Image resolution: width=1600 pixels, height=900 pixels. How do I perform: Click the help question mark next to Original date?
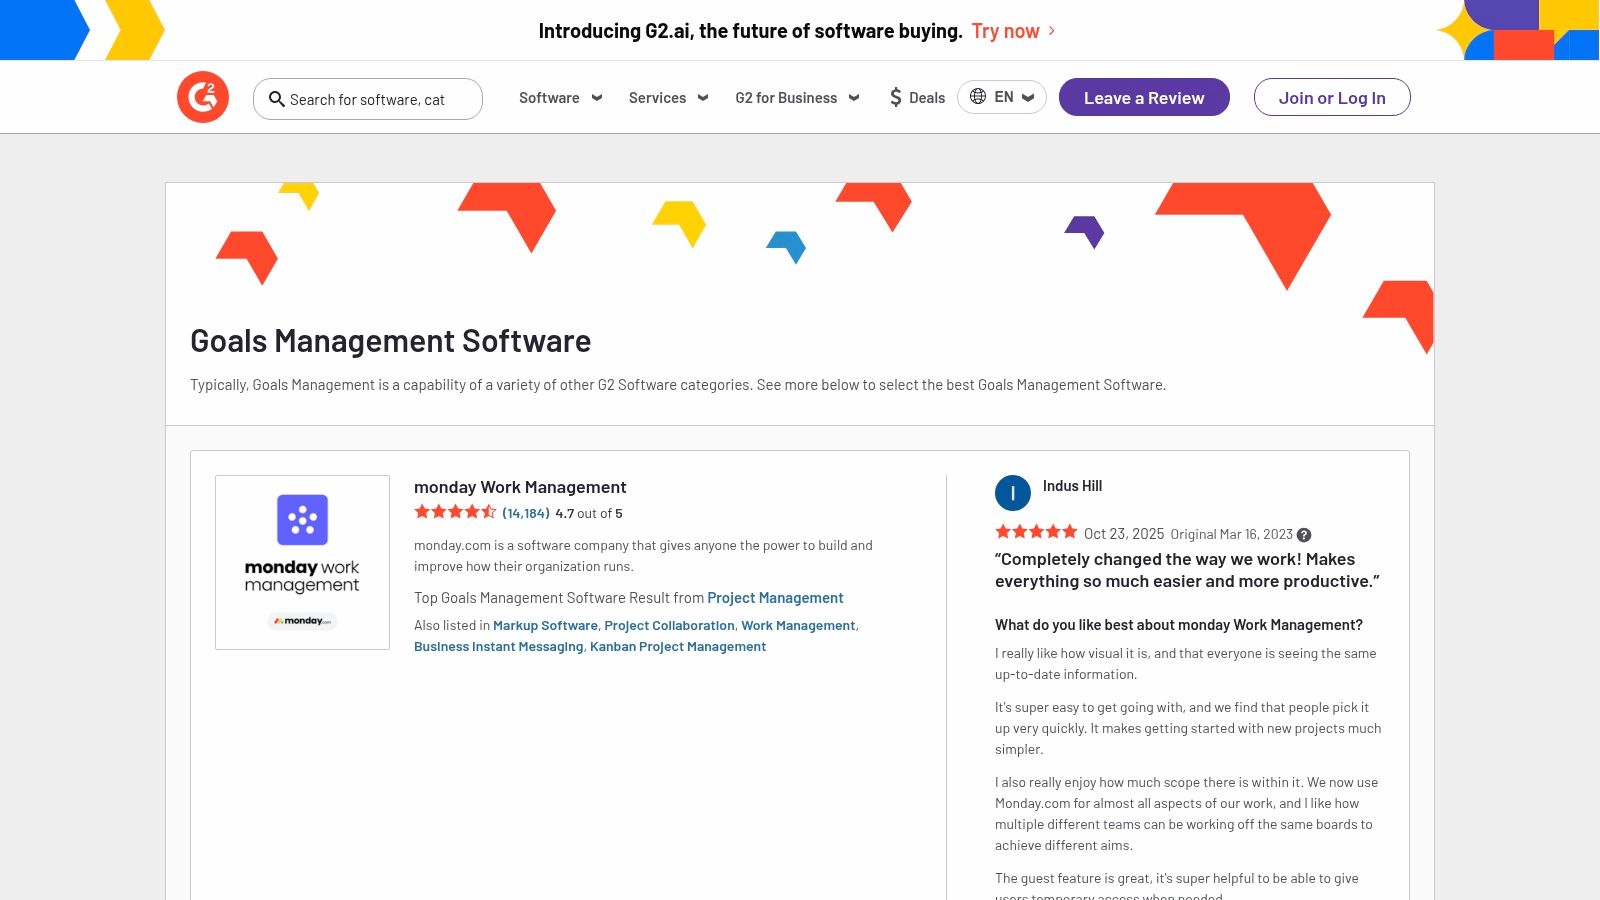[x=1304, y=535]
